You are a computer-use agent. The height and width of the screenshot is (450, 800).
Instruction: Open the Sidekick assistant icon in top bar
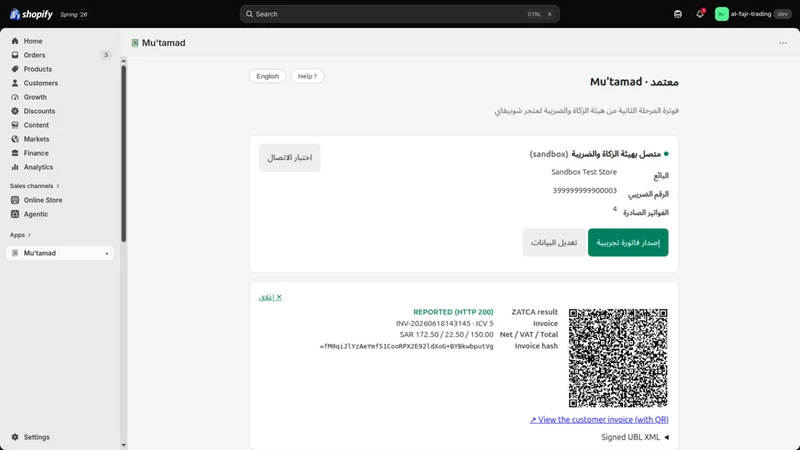point(678,14)
